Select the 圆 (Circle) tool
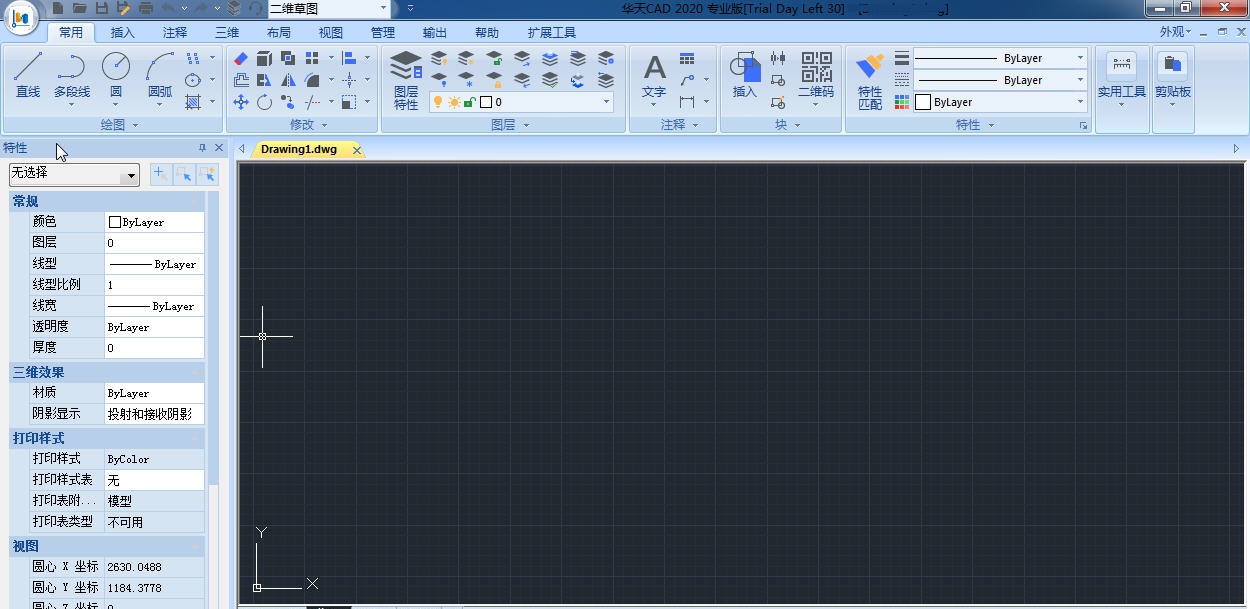1250x609 pixels. (116, 75)
